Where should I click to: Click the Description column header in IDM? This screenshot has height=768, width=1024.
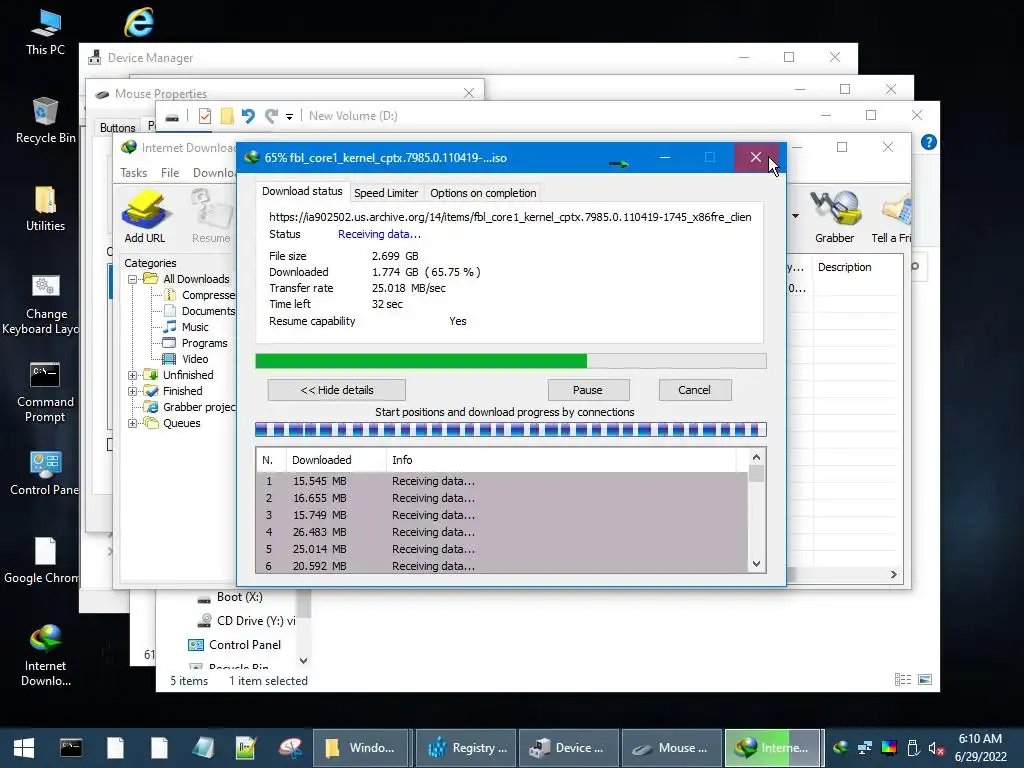[x=844, y=267]
